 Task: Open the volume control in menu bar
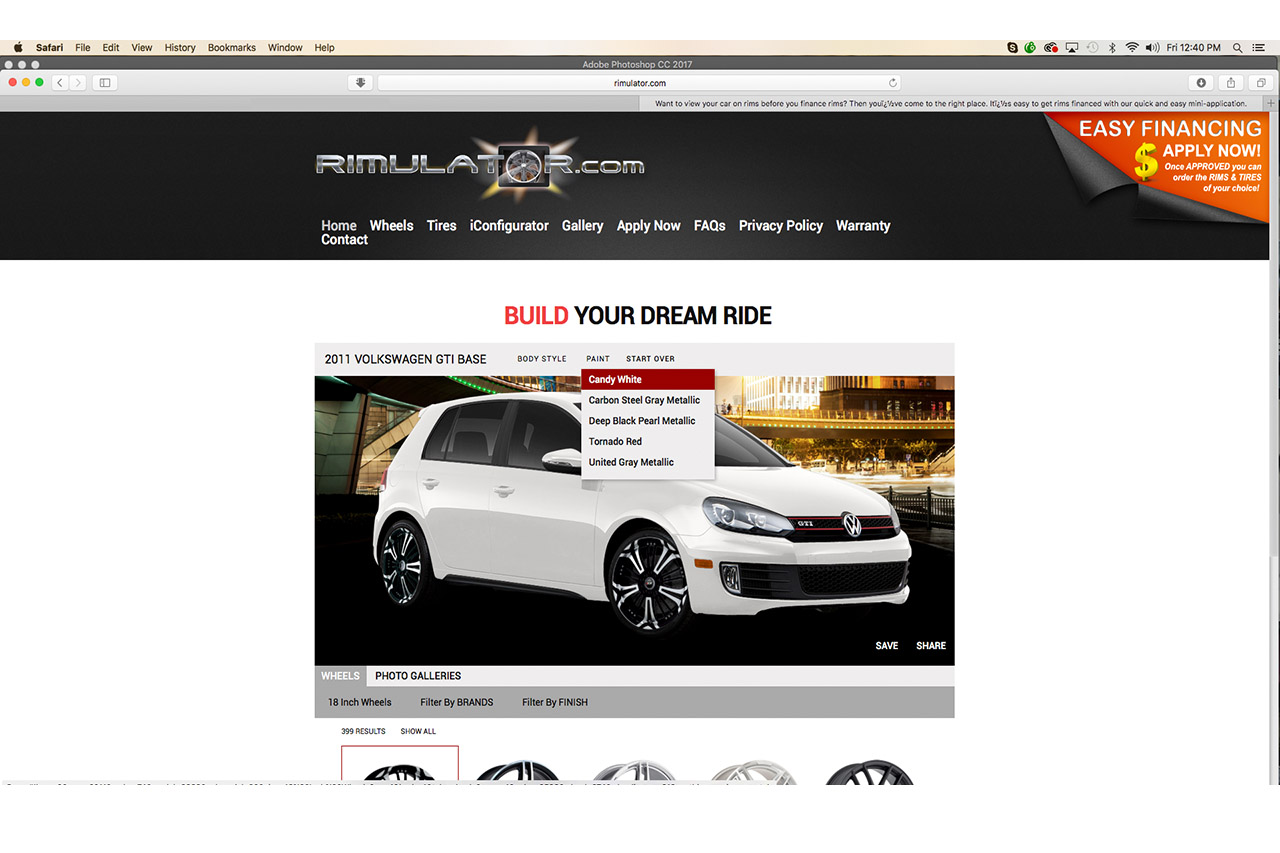pos(1152,47)
